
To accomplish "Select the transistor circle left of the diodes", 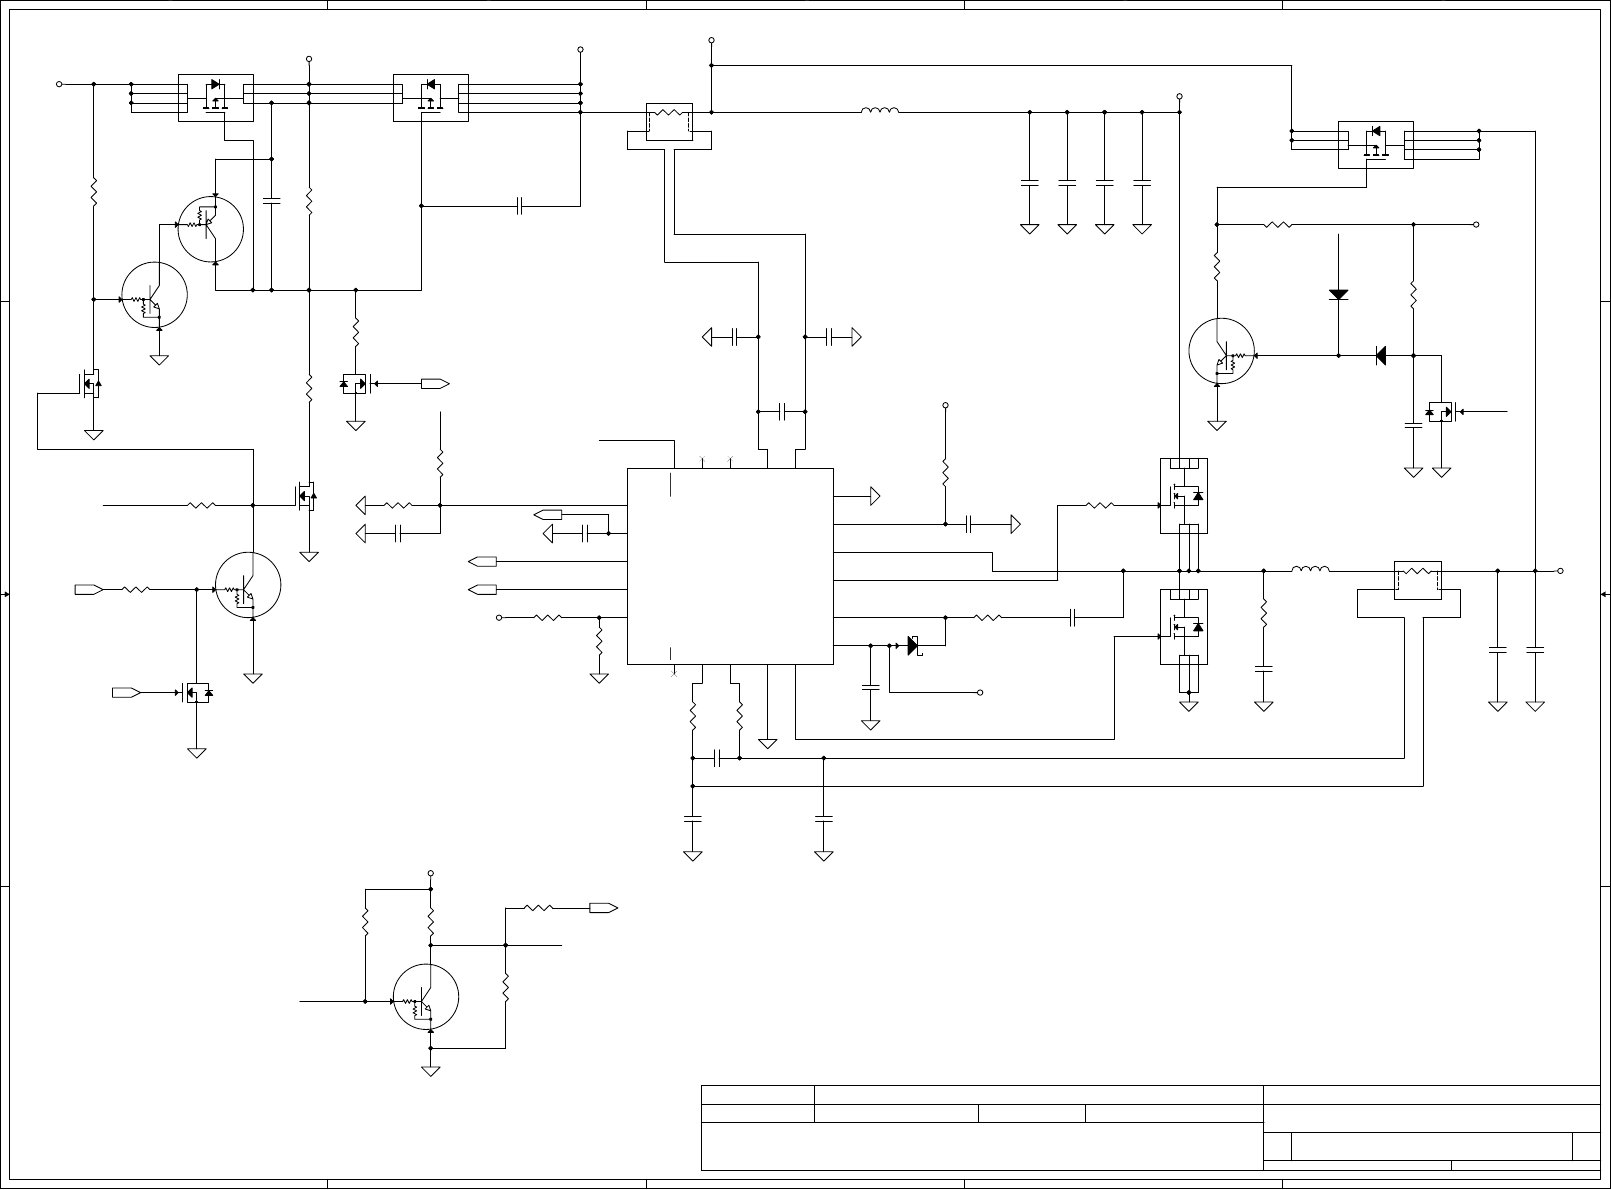I will [1222, 351].
